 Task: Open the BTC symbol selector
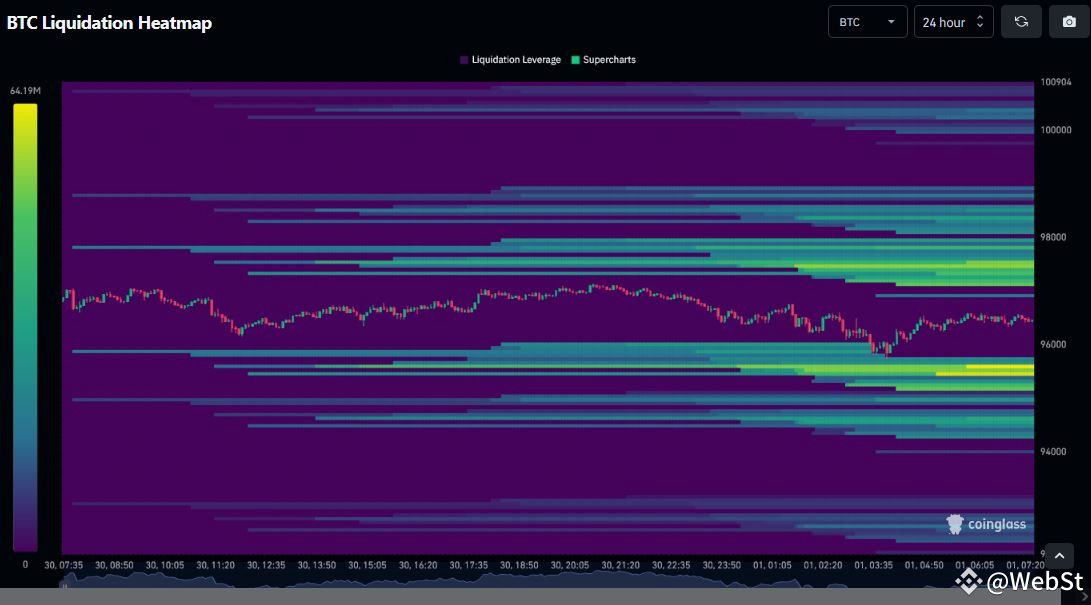pos(866,21)
